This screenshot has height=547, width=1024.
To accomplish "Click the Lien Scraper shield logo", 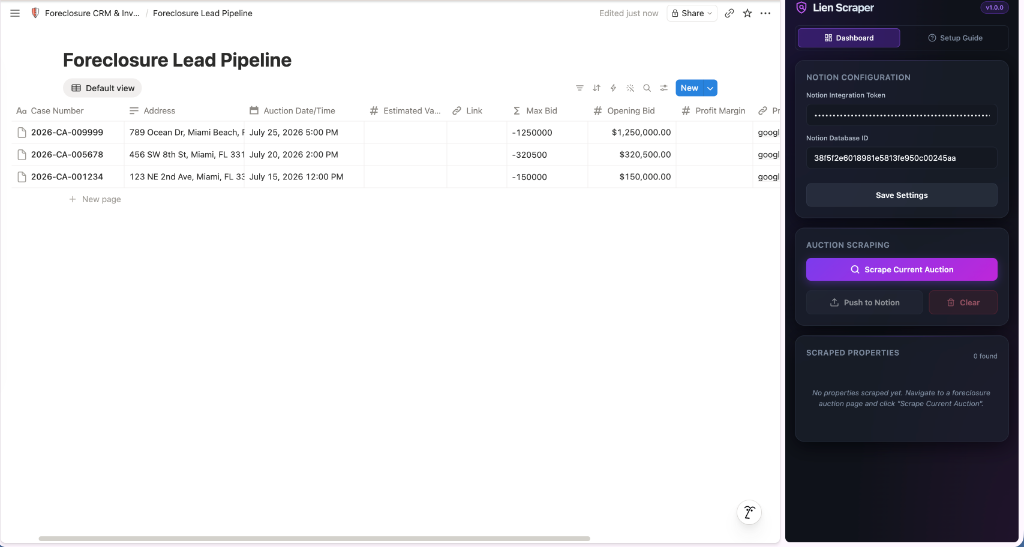I will (x=801, y=8).
